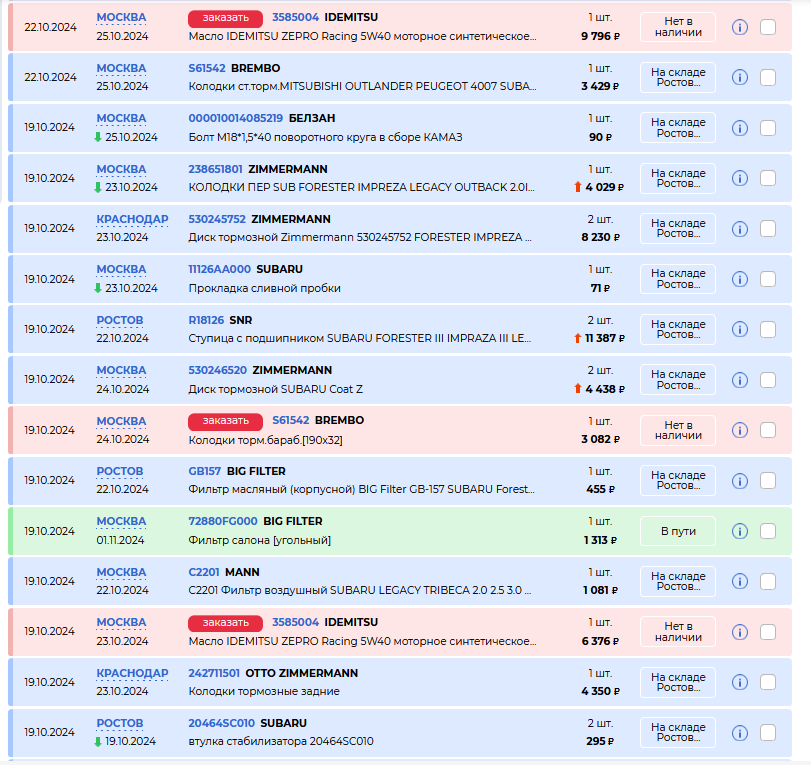Tick checkbox in 238651801 ZIMMERMANN row
The width and height of the screenshot is (811, 765).
point(768,178)
